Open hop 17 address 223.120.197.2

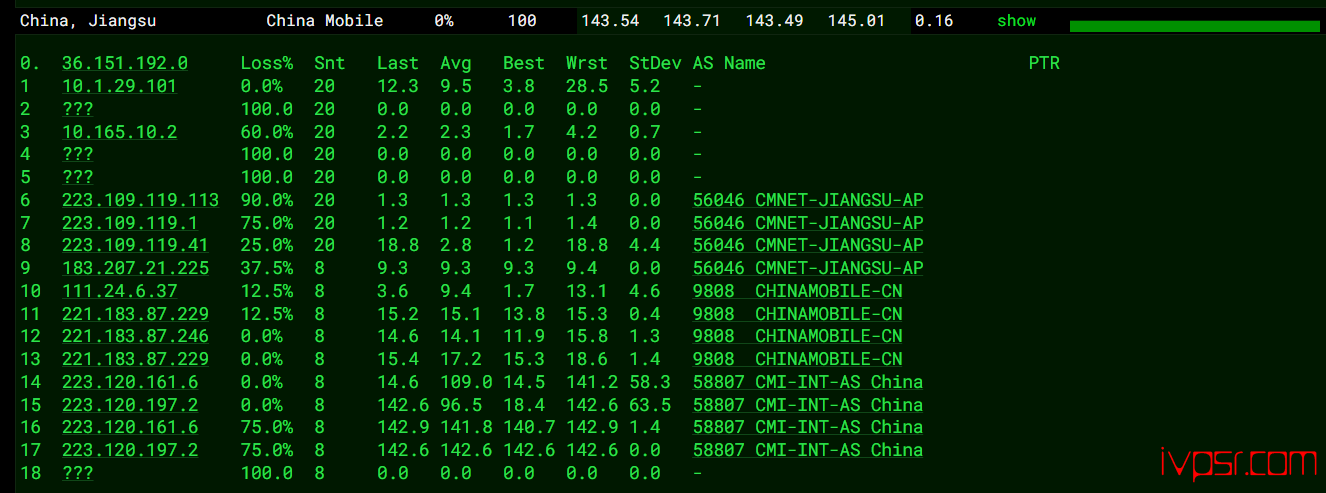coord(129,450)
